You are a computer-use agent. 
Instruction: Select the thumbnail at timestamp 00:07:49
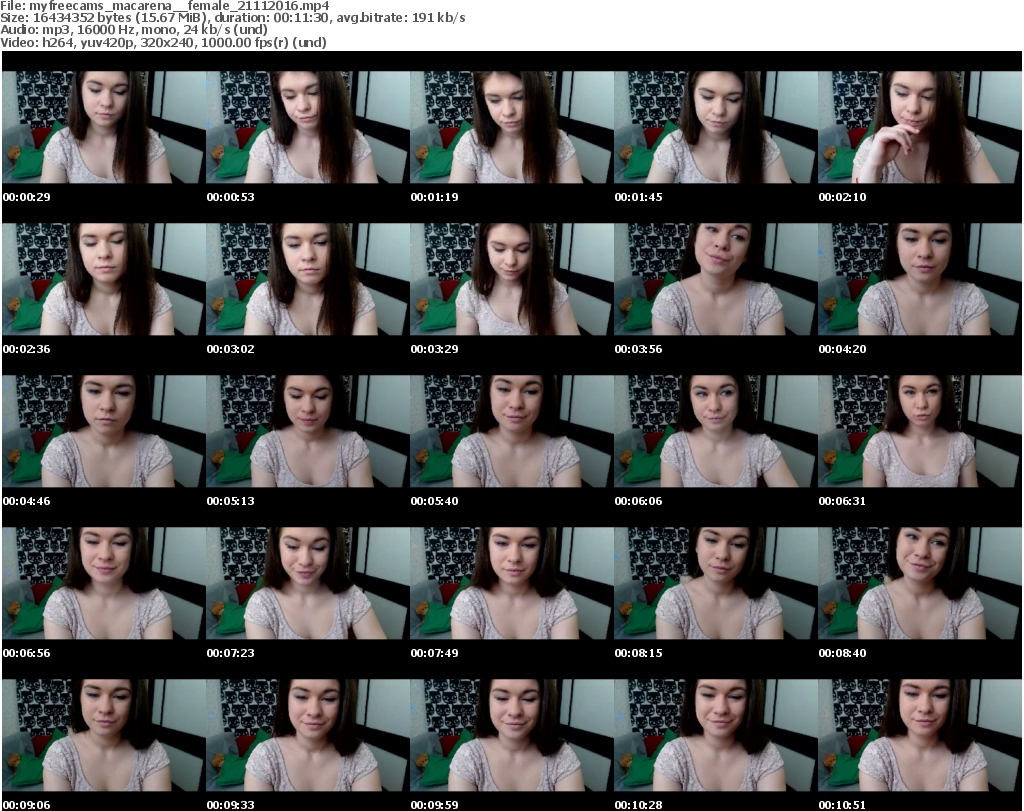point(512,583)
